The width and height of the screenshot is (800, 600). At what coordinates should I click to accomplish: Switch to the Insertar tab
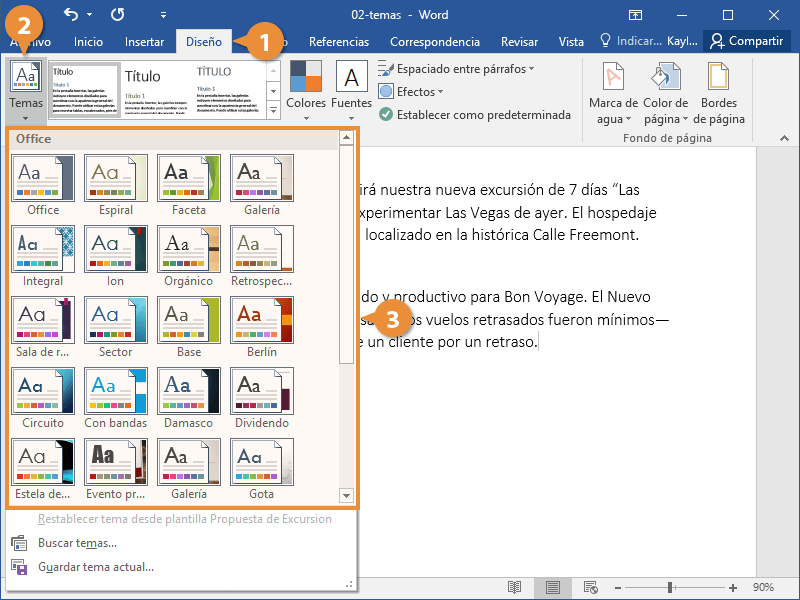(144, 41)
